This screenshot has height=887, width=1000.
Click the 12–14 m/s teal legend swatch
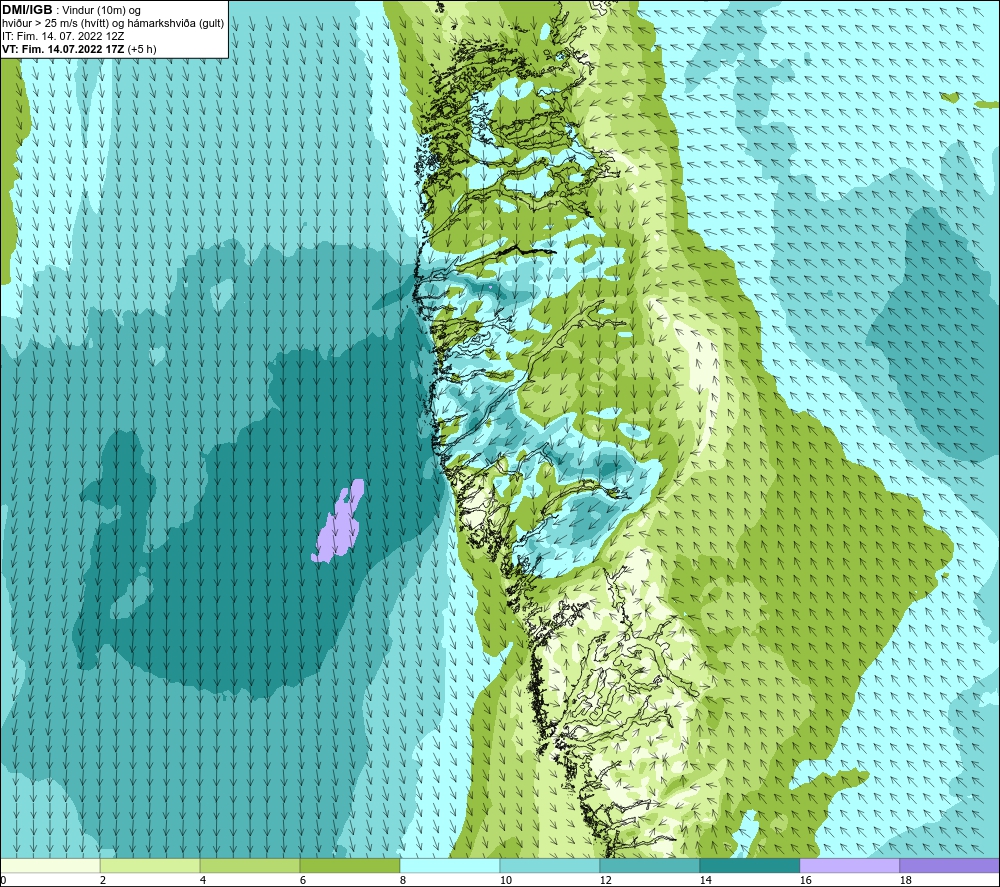(x=650, y=865)
